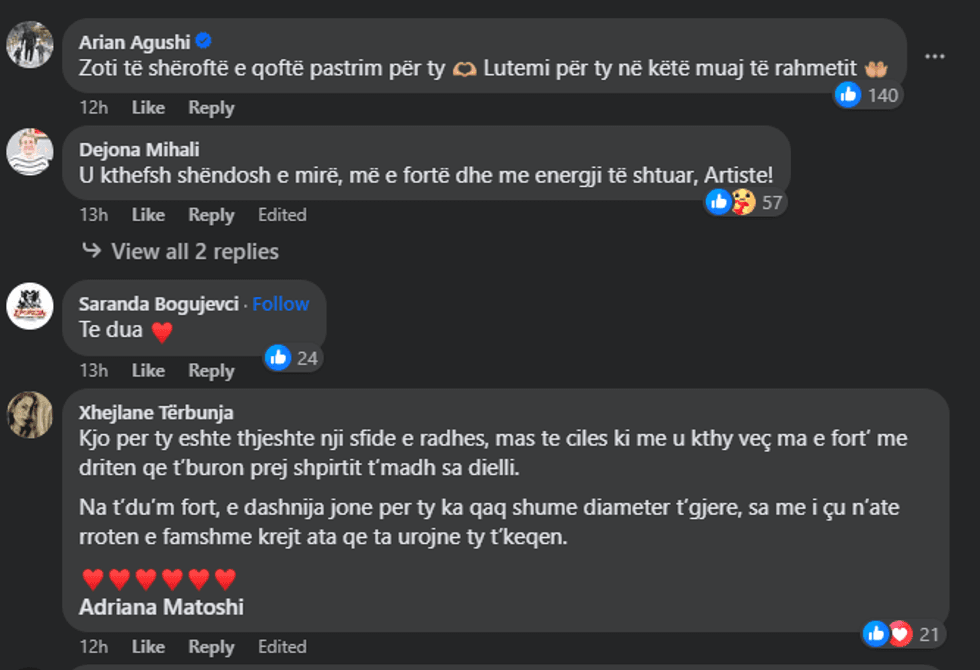Click Xhejlane Tërbunja's profile picture

(31, 415)
